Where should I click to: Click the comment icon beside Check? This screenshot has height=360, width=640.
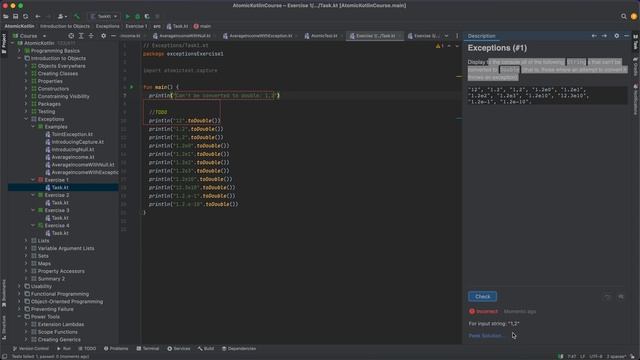click(621, 297)
